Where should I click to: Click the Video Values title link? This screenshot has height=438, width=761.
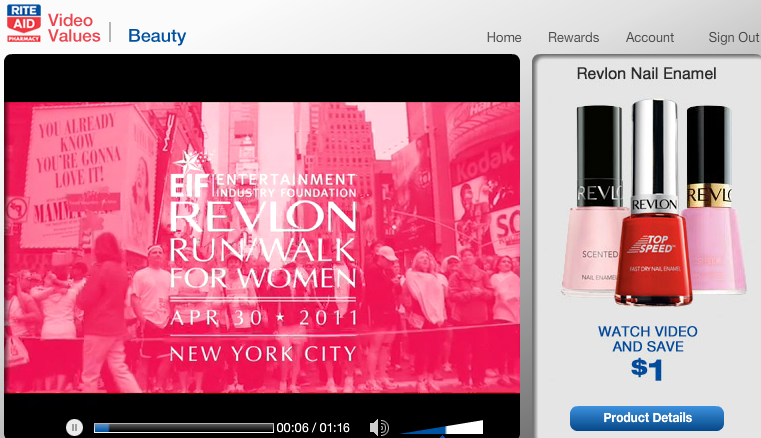[74, 28]
